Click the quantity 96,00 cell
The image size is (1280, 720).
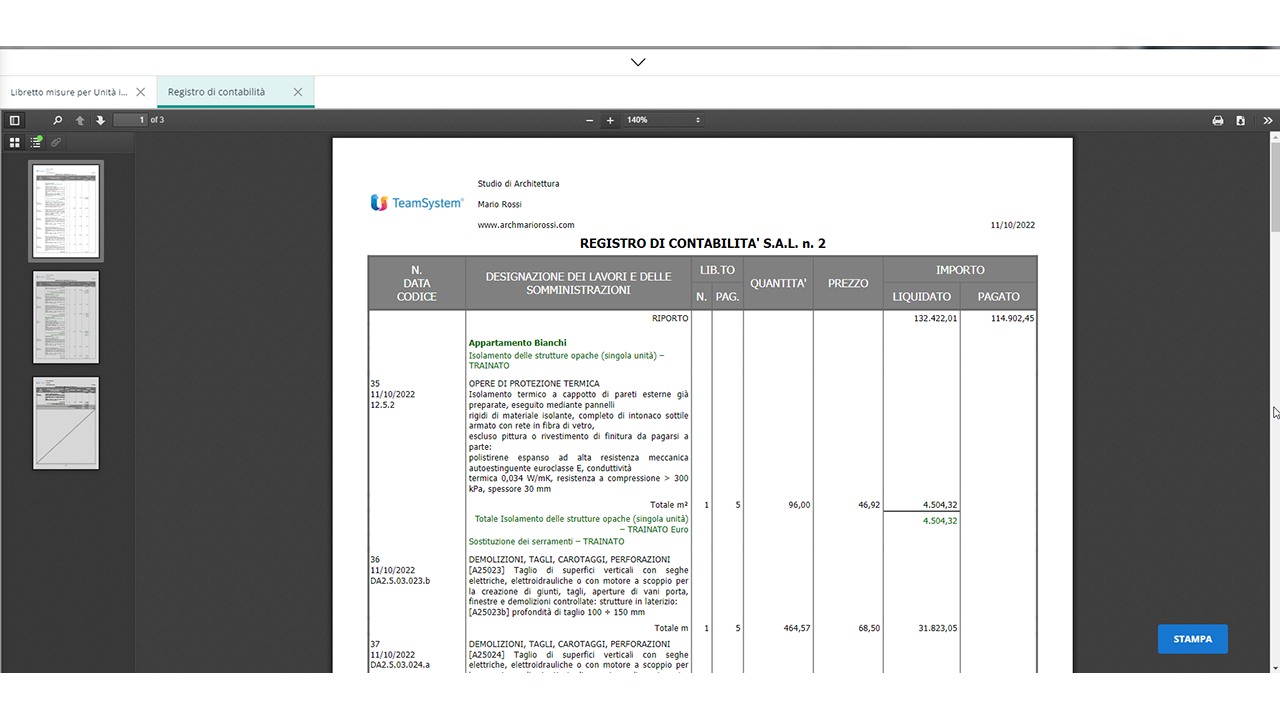(798, 505)
